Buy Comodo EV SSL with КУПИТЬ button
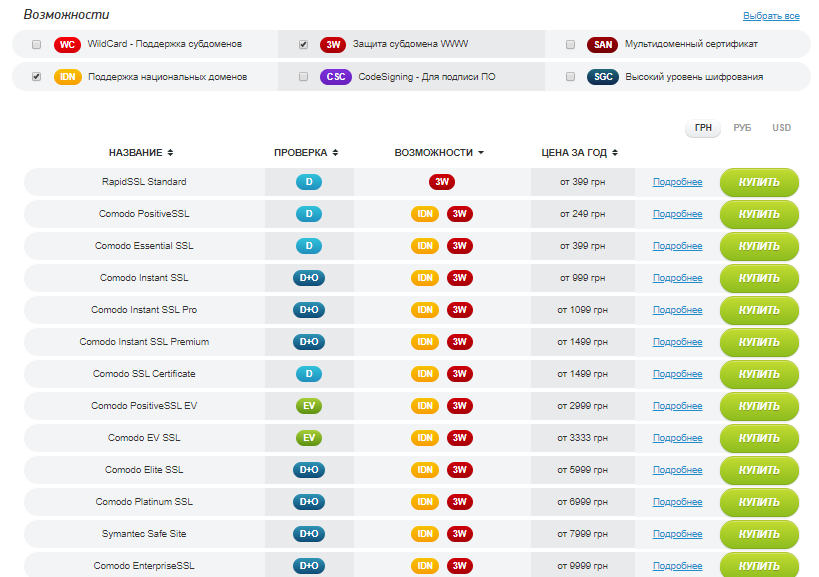Screen dimensions: 819x577 759,438
